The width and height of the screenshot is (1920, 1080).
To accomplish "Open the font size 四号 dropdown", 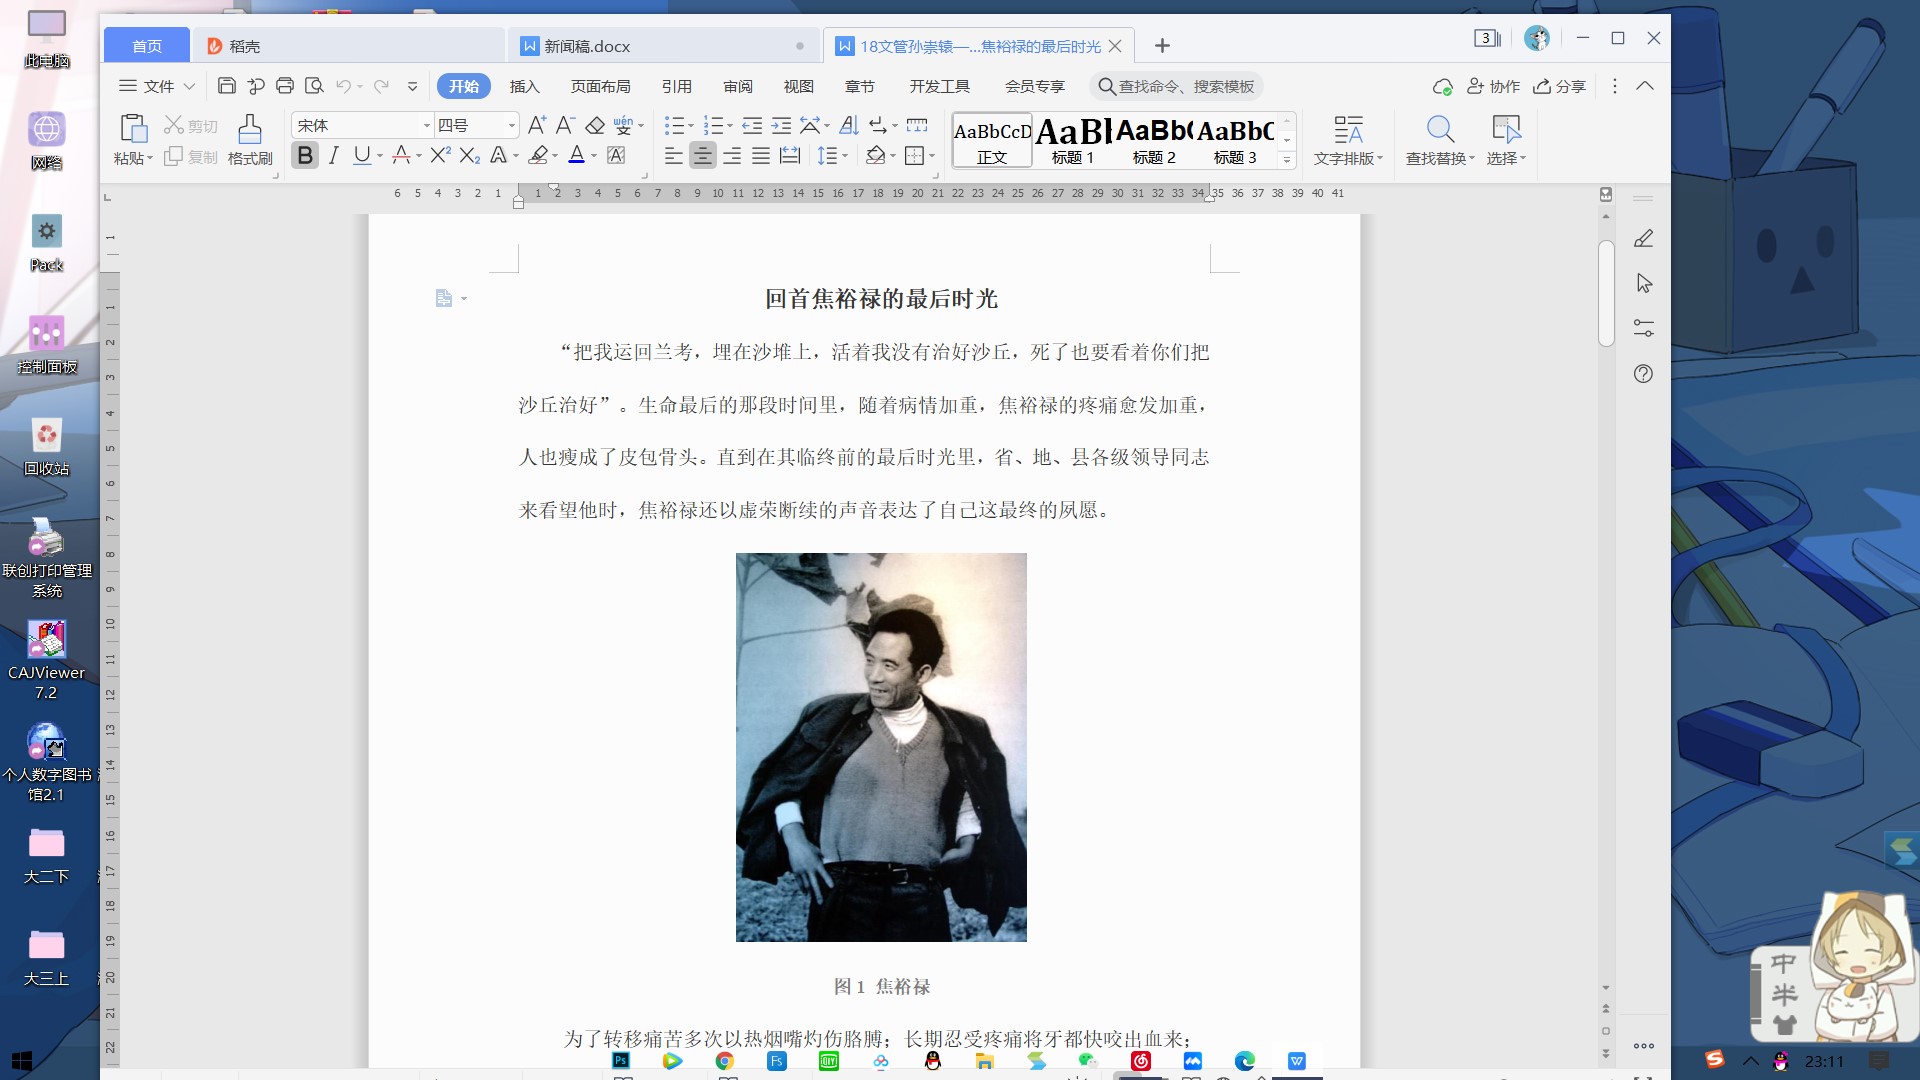I will point(512,125).
